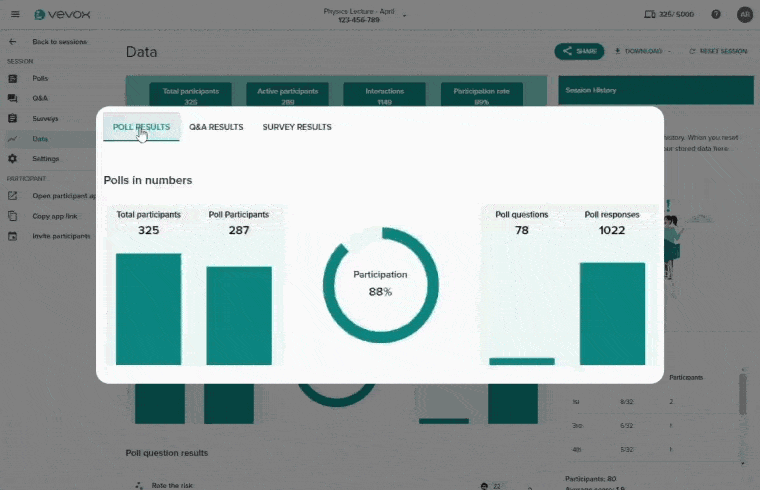Click the Copy app link icon
The height and width of the screenshot is (490, 760).
coord(13,216)
